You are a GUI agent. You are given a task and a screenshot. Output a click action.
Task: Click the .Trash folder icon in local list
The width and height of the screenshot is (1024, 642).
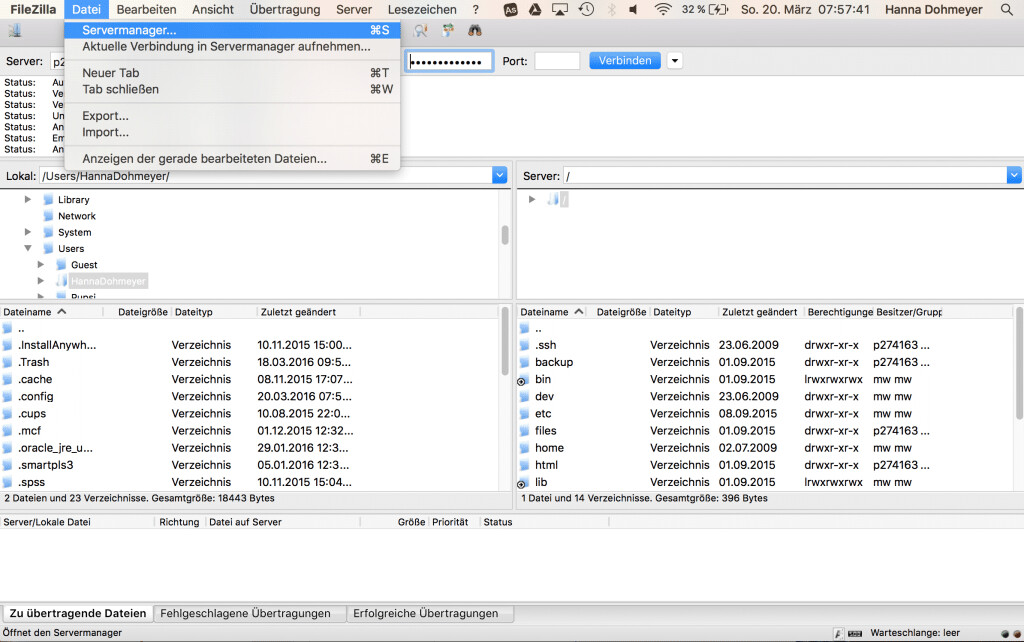7,362
